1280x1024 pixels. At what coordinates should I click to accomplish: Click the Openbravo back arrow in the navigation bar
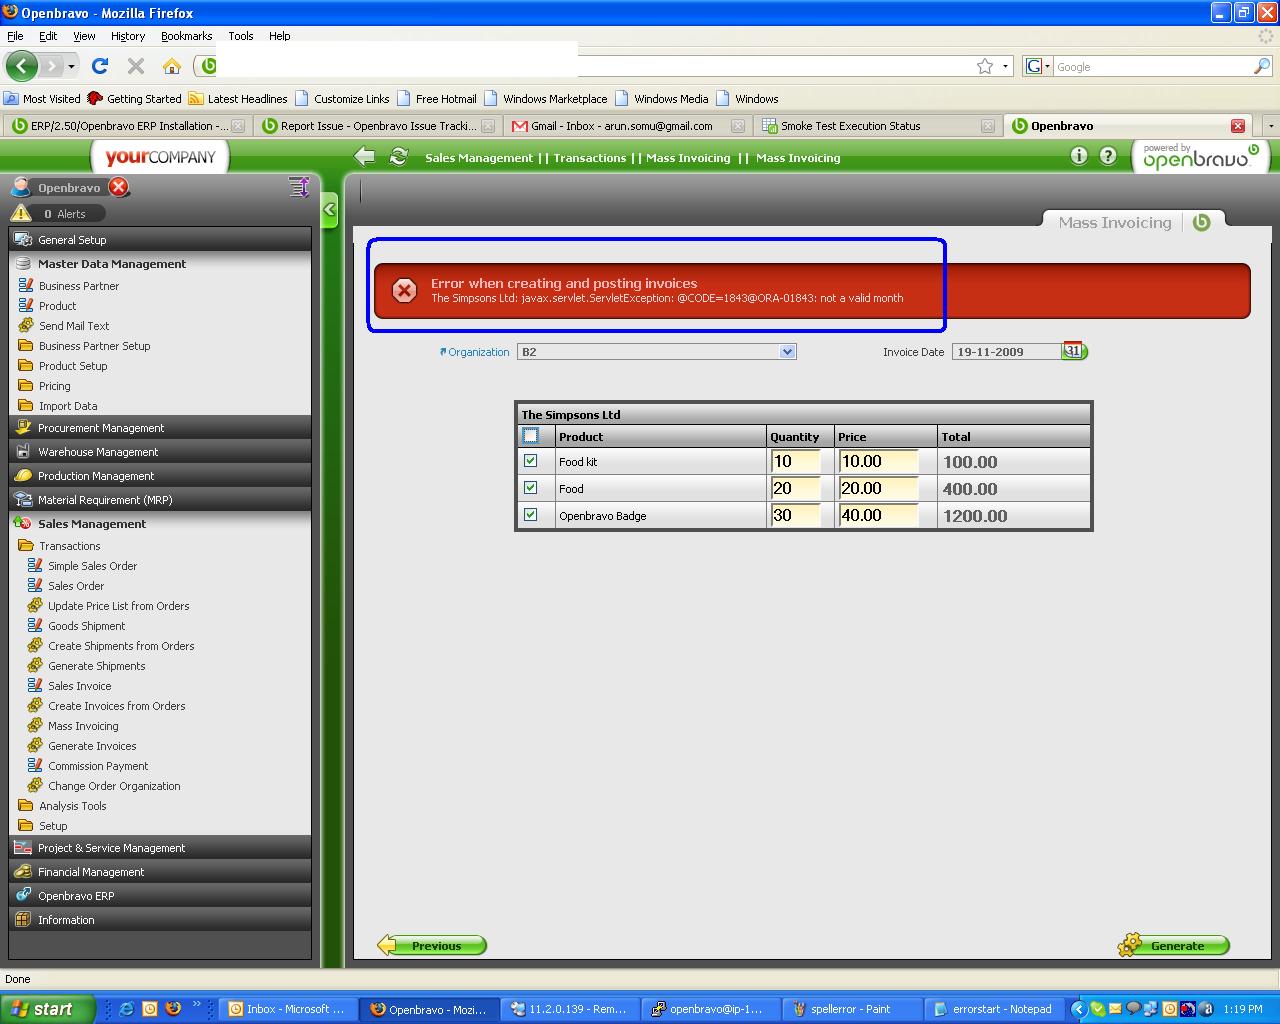(x=365, y=157)
